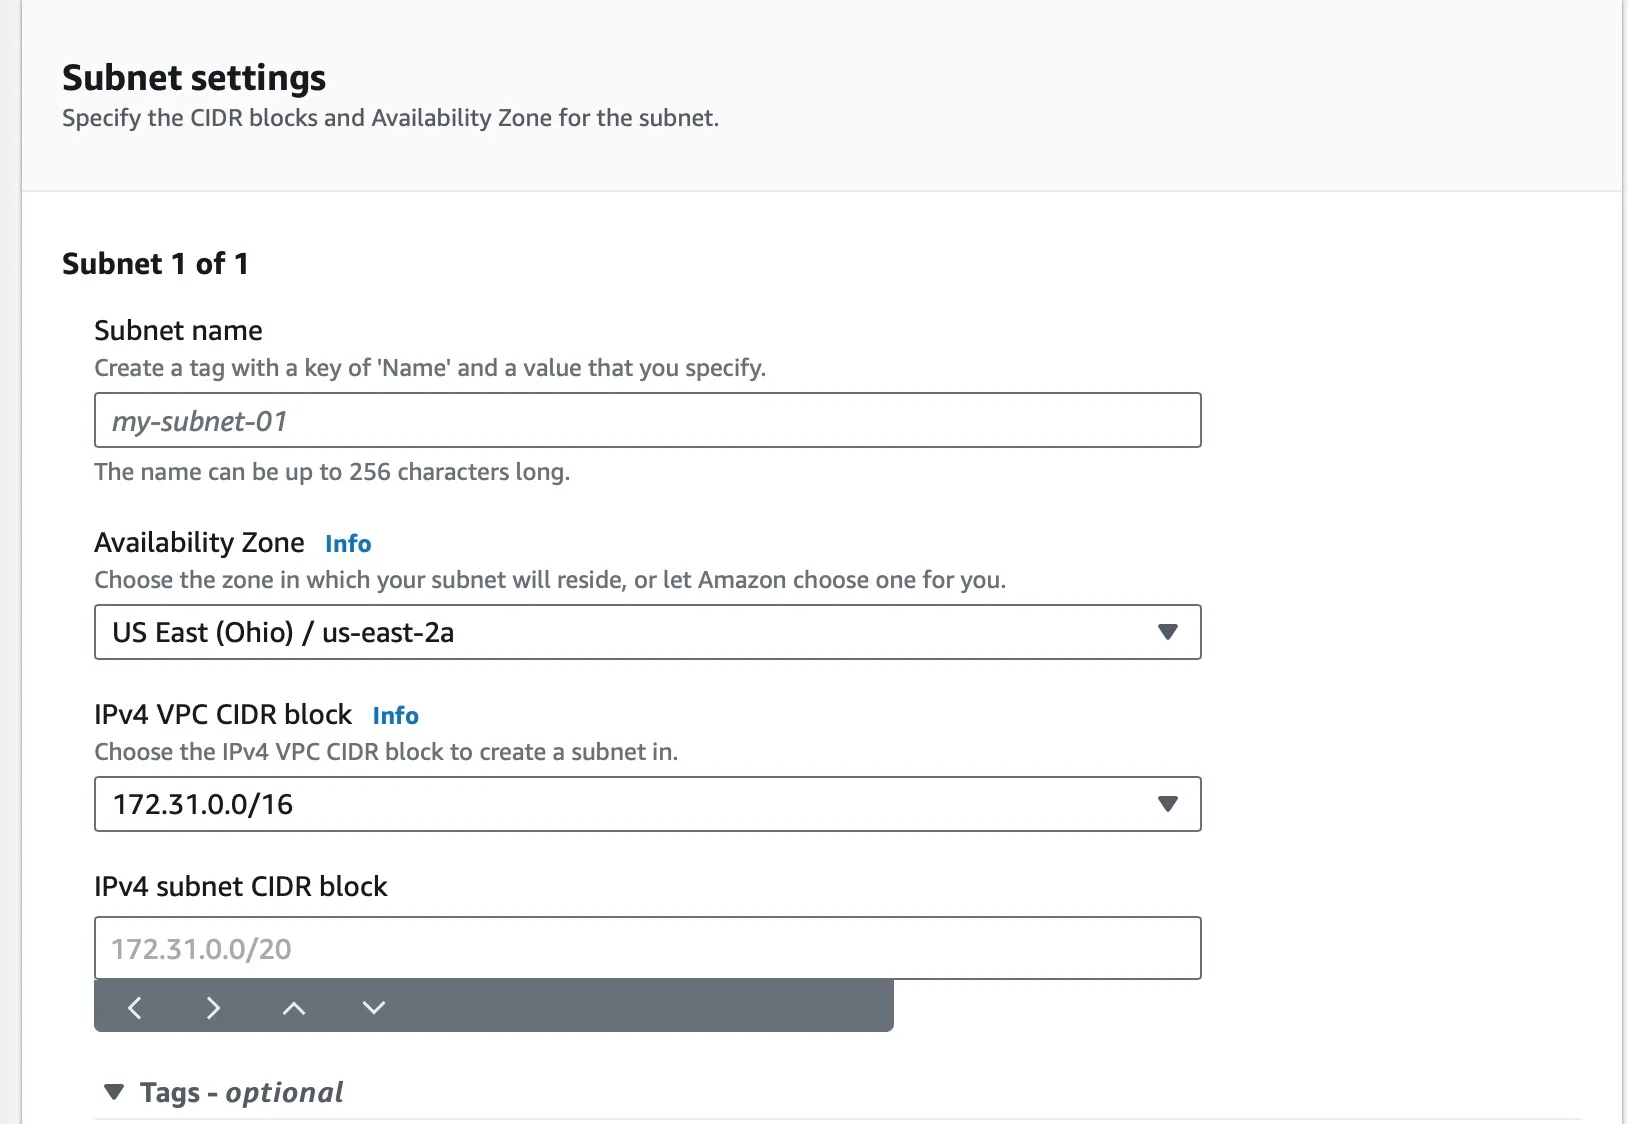Click the "Availability Zone" label text
Screen dimensions: 1628x1124
pyautogui.click(x=199, y=543)
